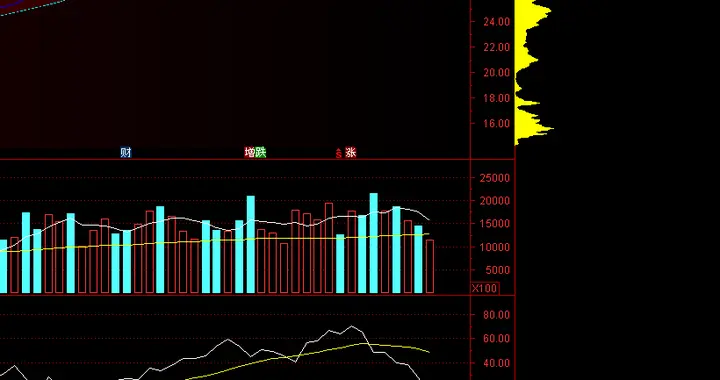
Task: Click the 16.00 price axis label
Action: tap(496, 123)
